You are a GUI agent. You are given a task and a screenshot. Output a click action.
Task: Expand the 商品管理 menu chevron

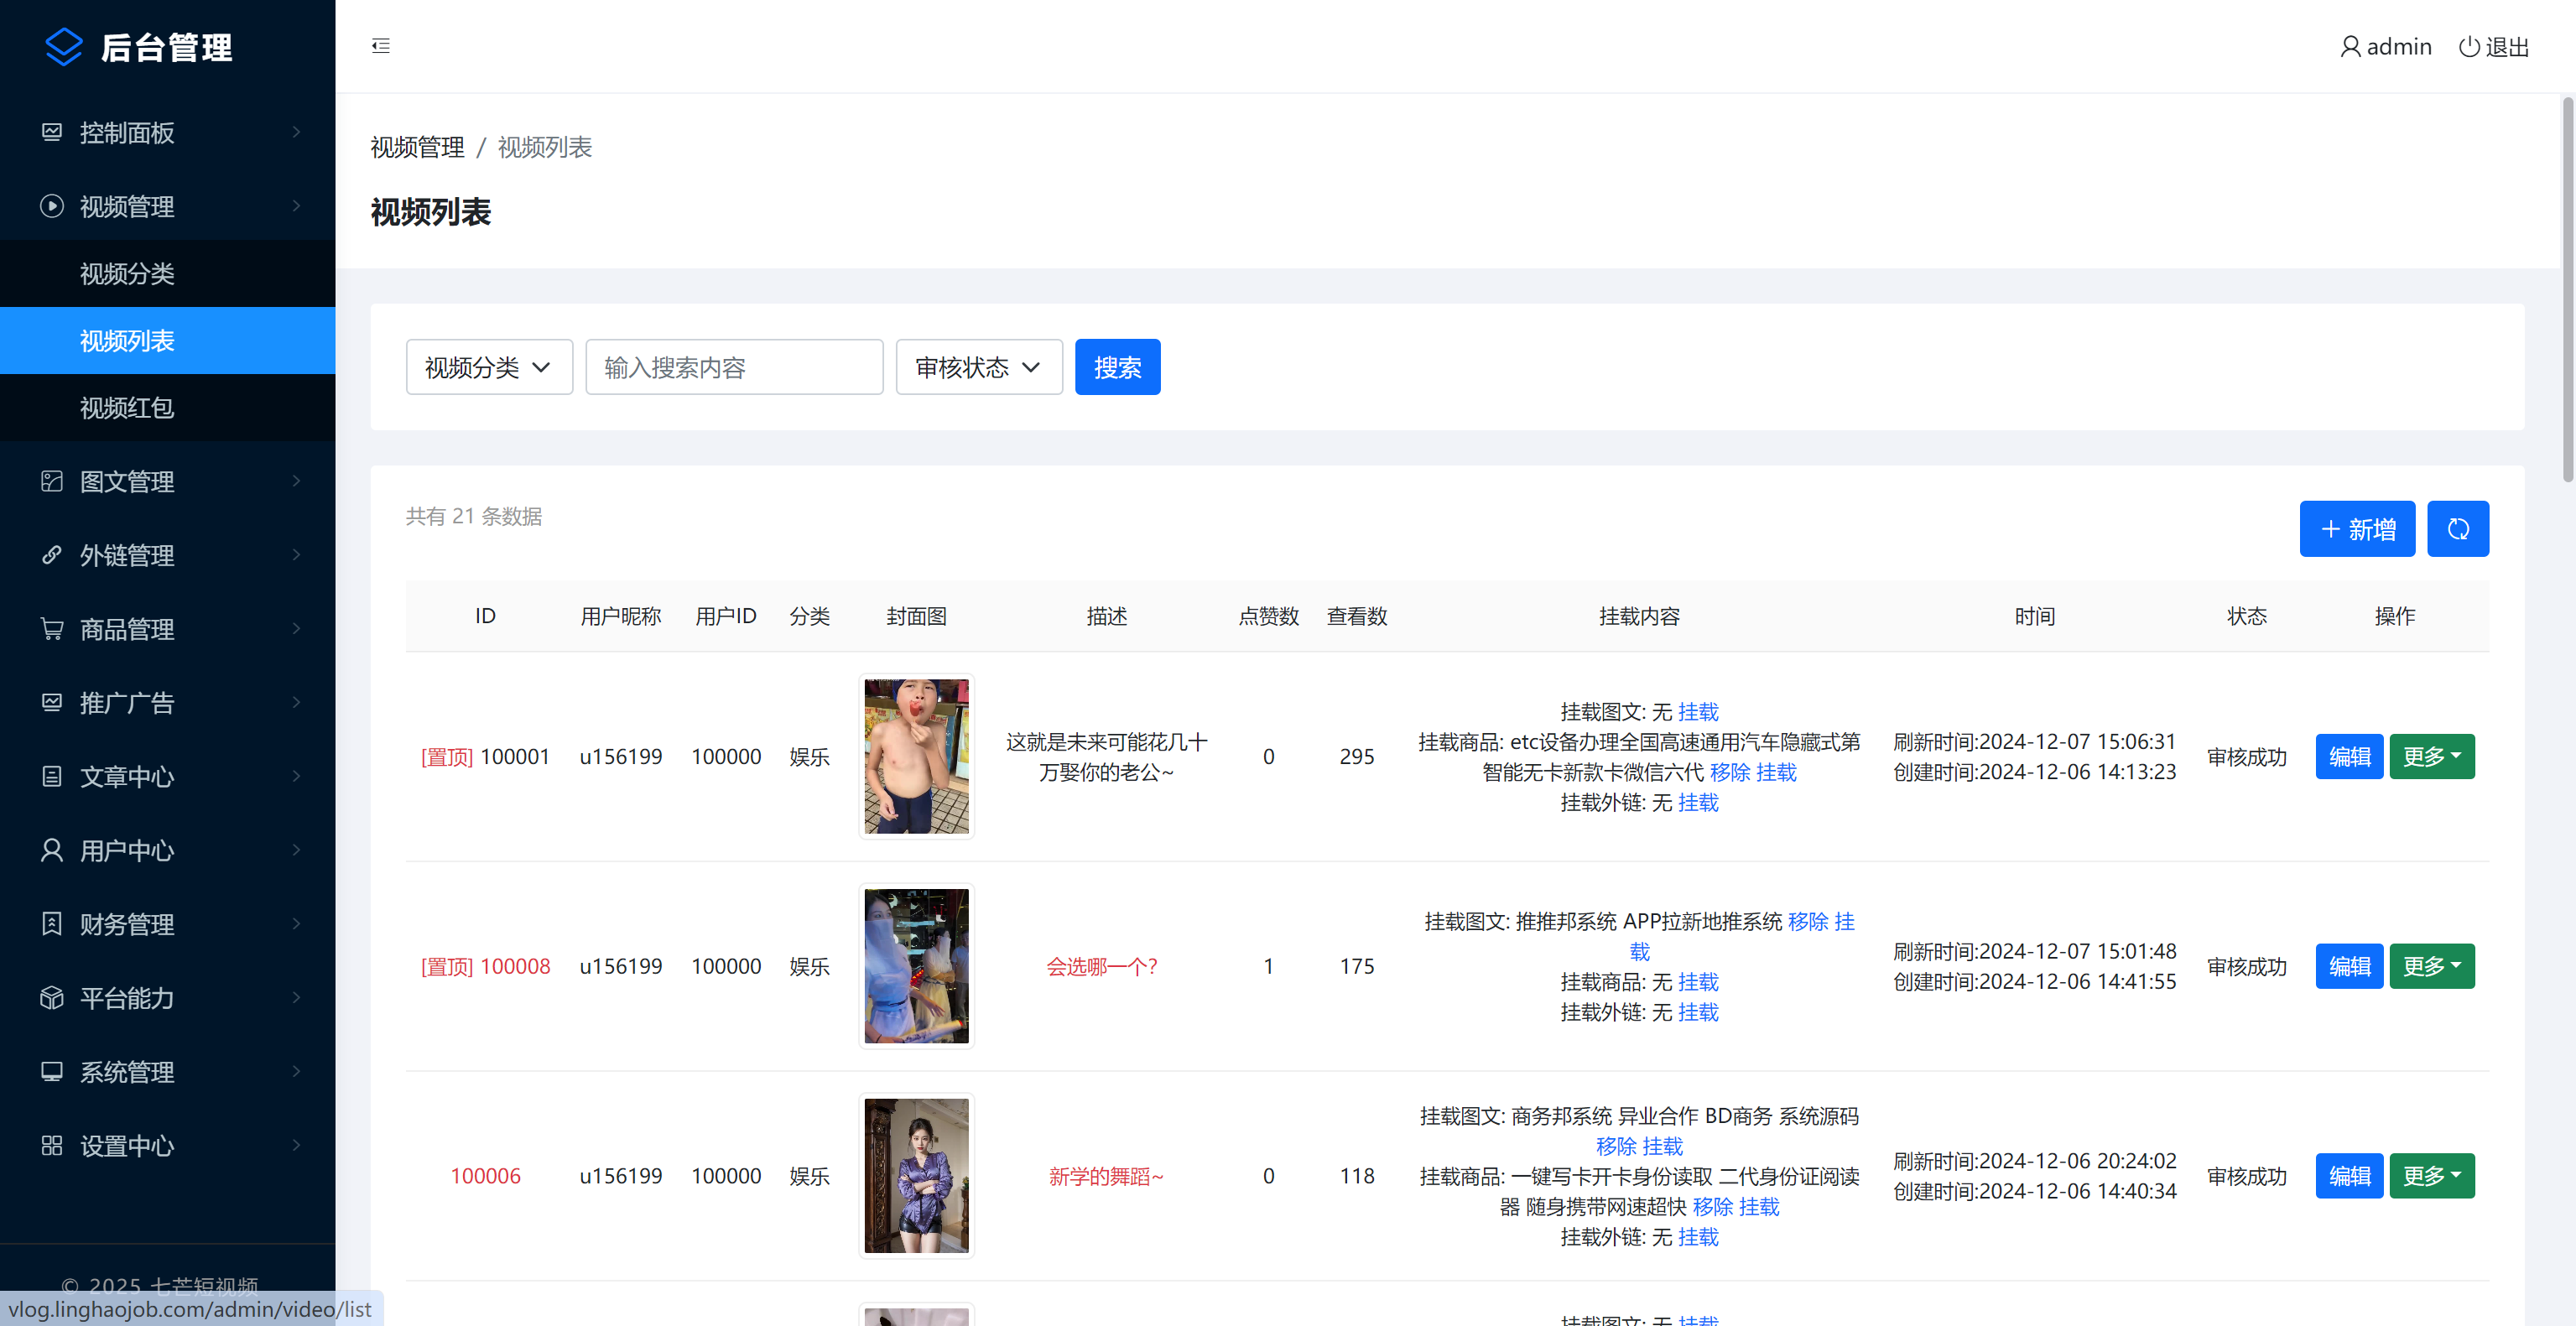coord(296,629)
